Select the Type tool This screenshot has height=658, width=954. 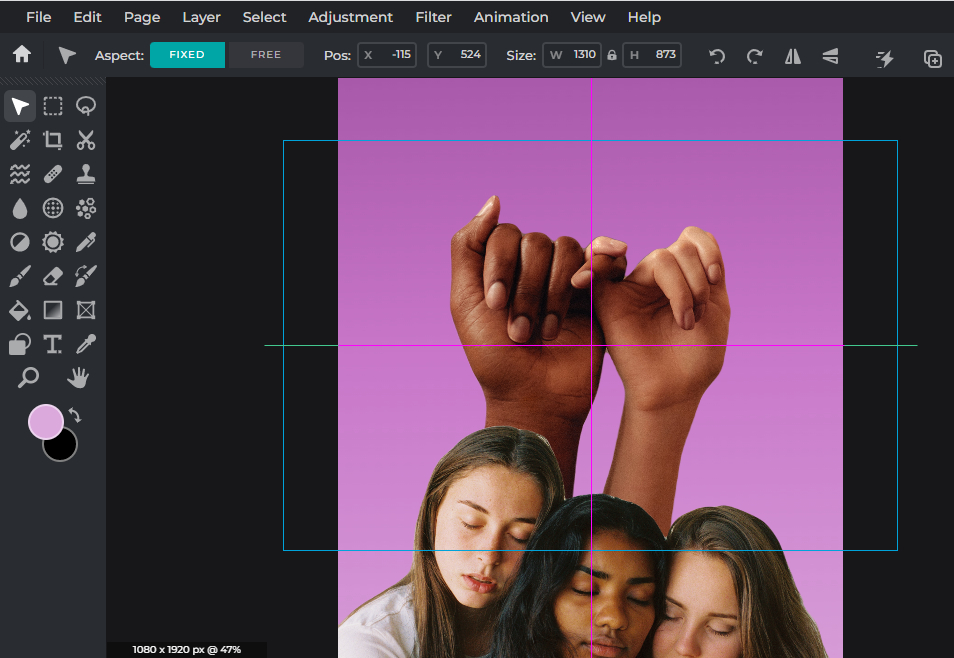[52, 344]
